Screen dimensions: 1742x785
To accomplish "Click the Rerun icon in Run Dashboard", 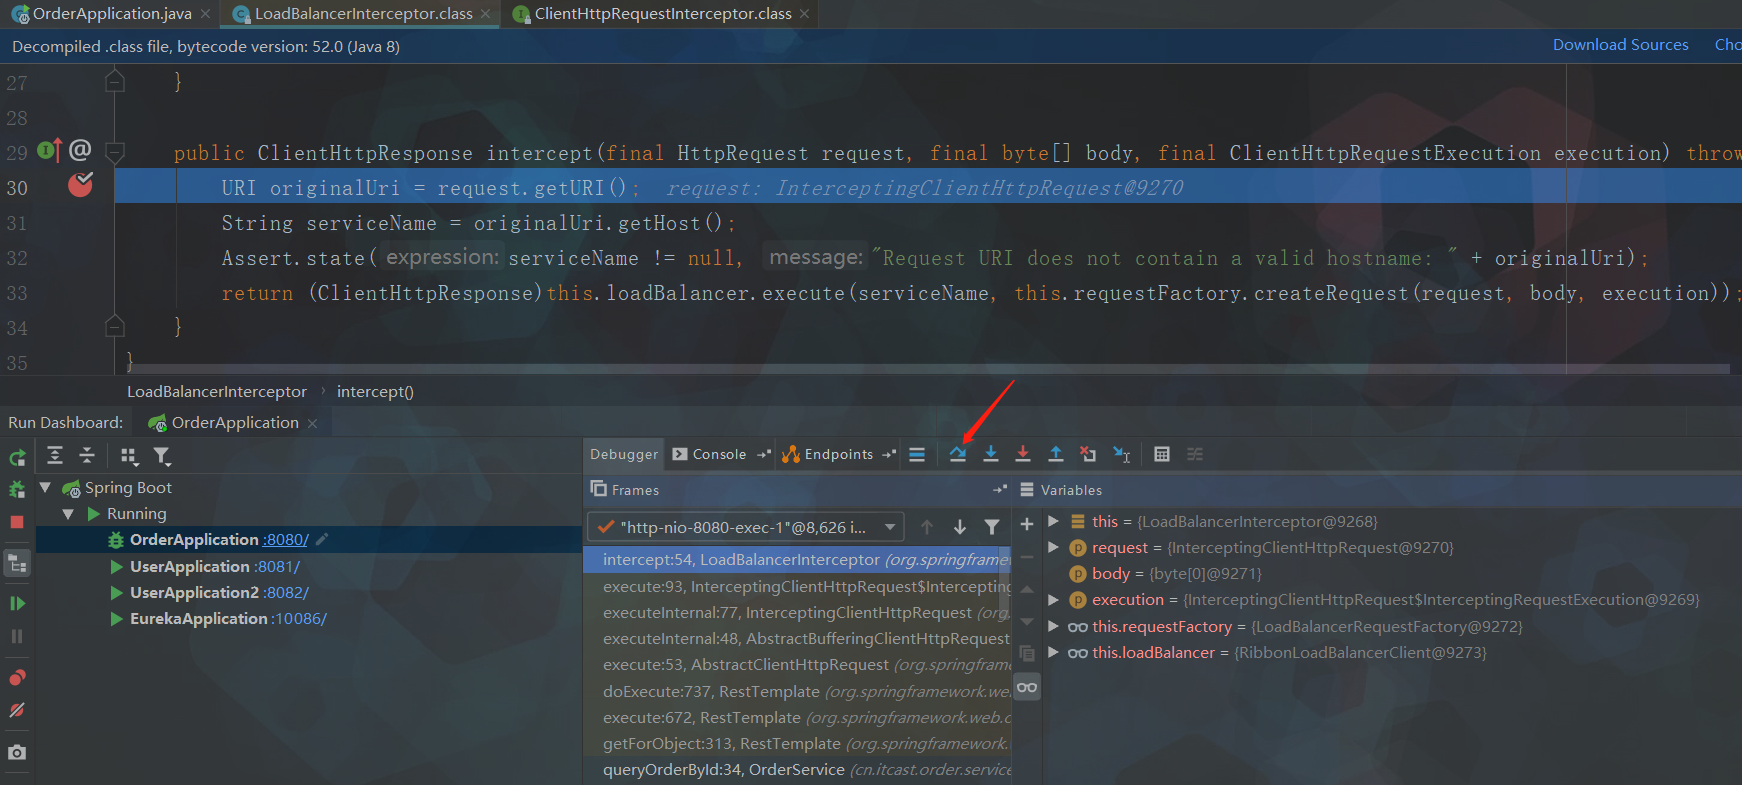I will click(17, 457).
